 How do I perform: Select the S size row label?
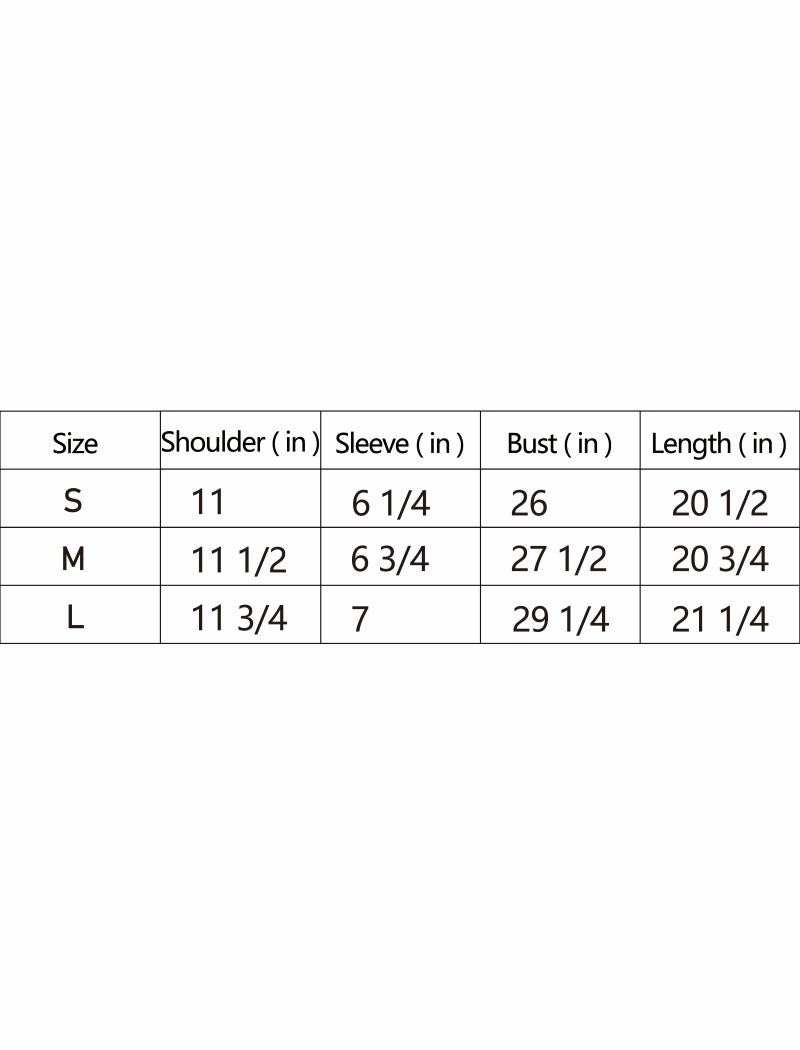[x=73, y=500]
